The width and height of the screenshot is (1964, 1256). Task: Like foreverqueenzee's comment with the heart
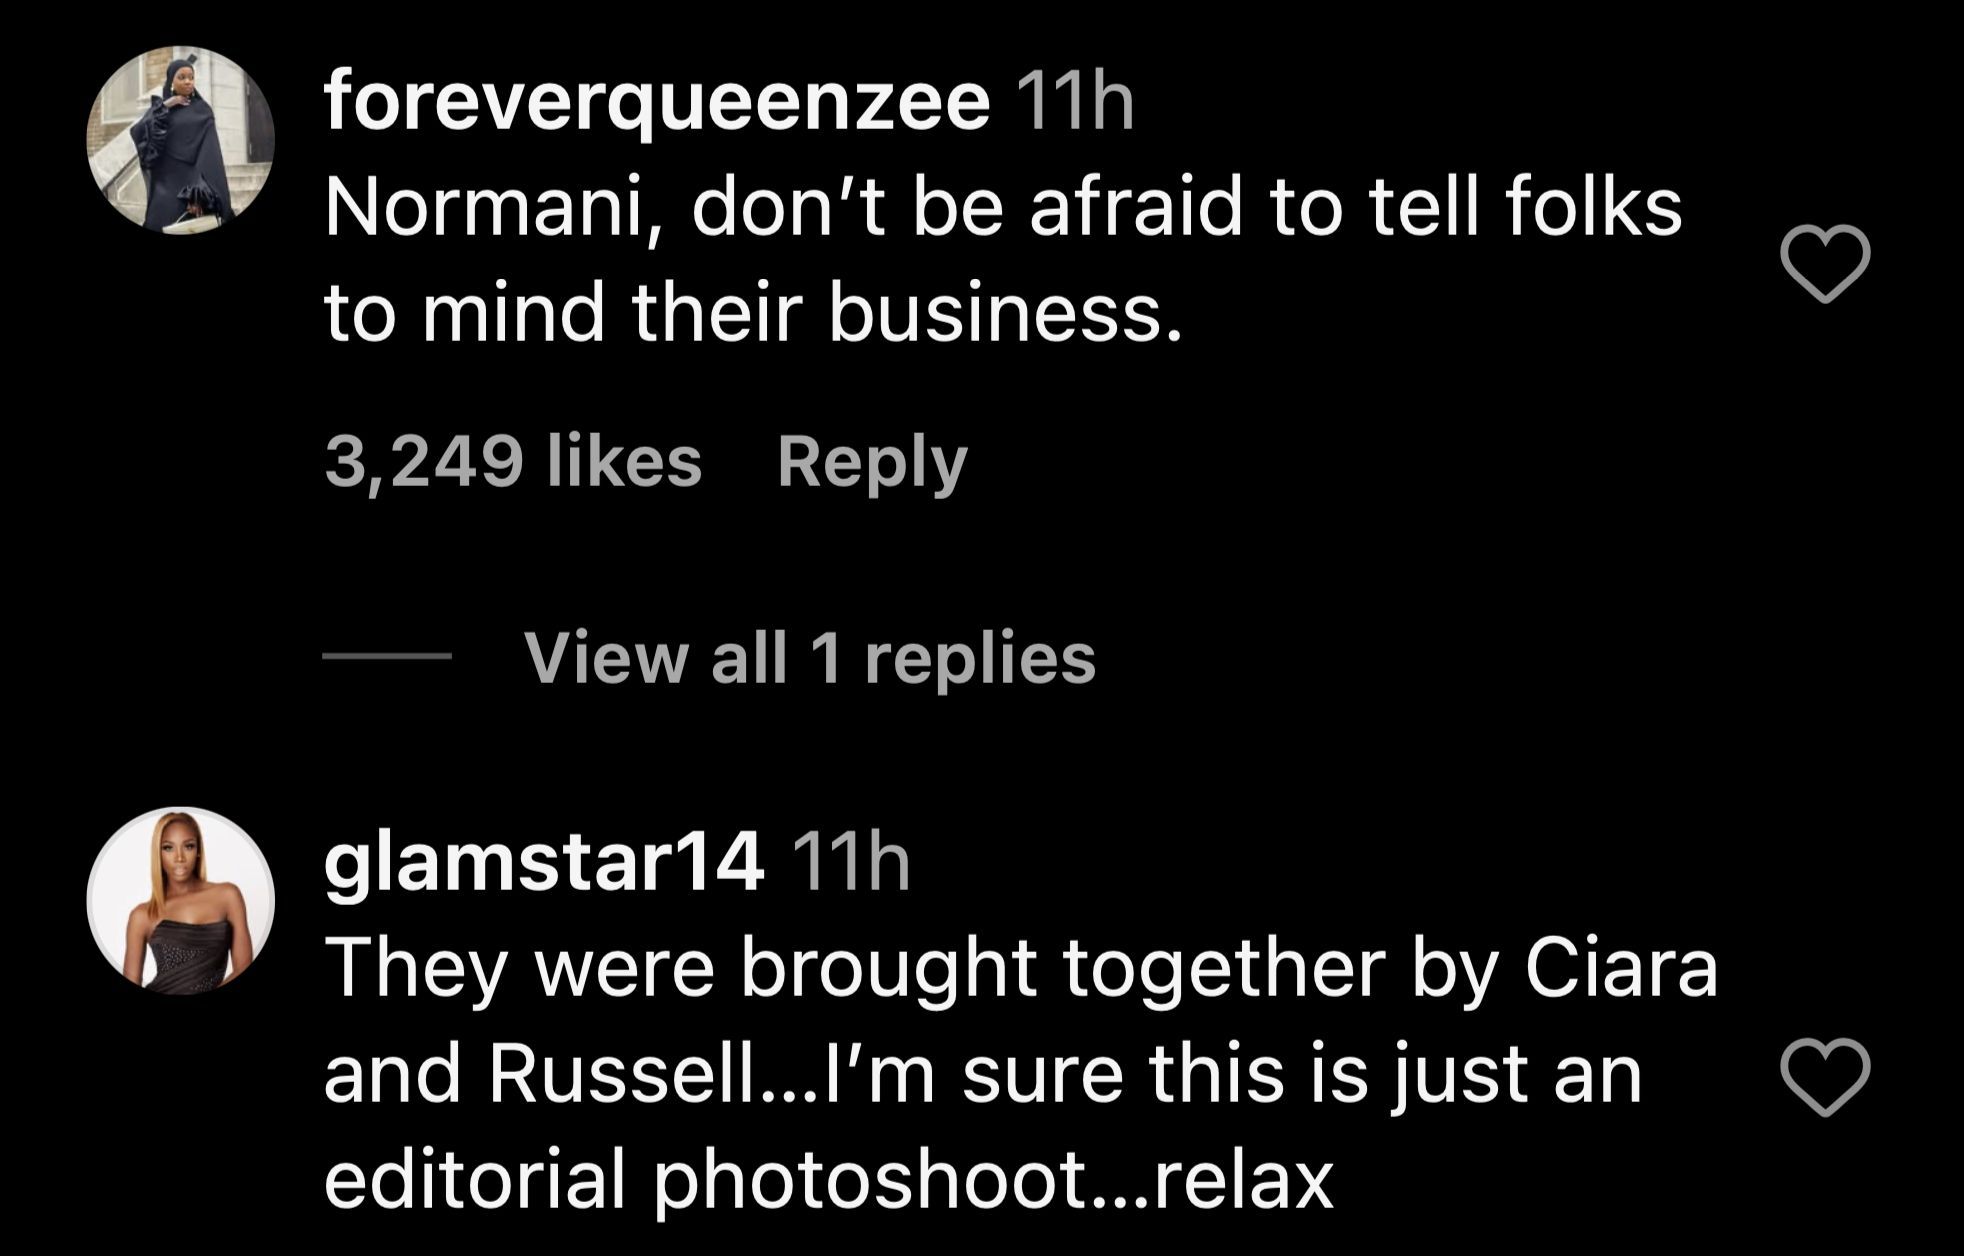pos(1825,263)
